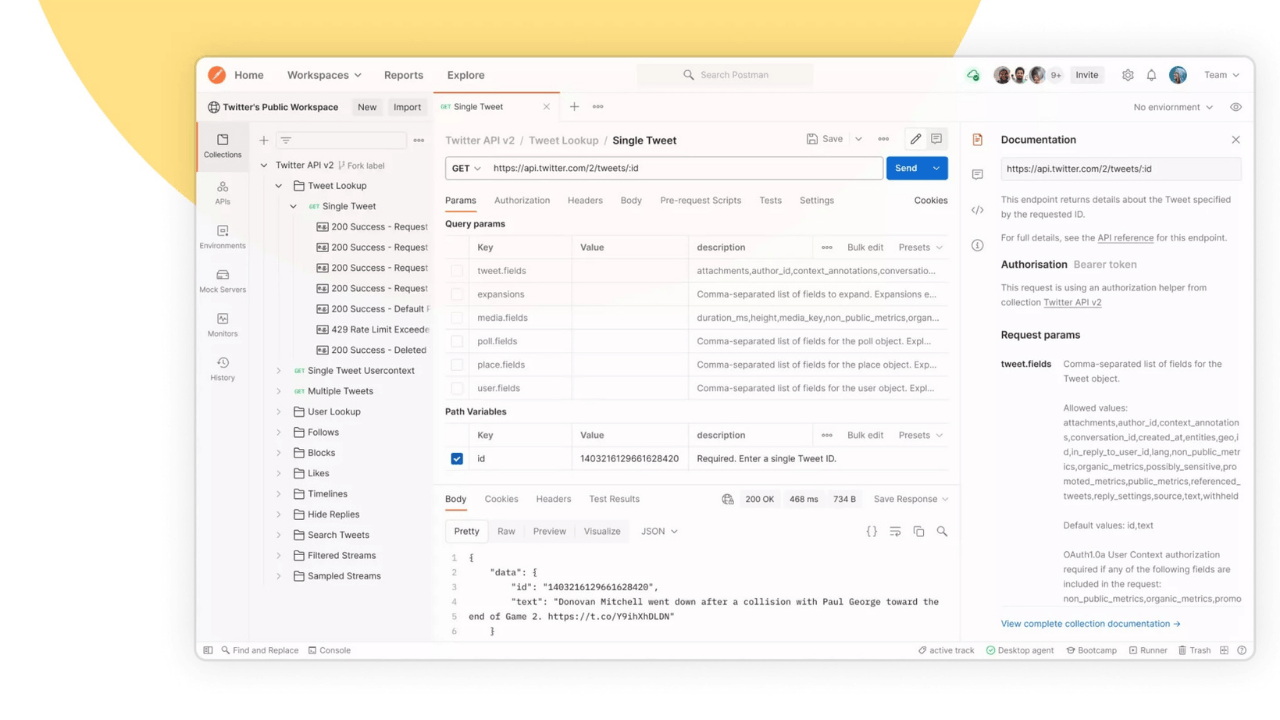The width and height of the screenshot is (1280, 720).
Task: Search the response with magnifier icon
Action: 942,532
